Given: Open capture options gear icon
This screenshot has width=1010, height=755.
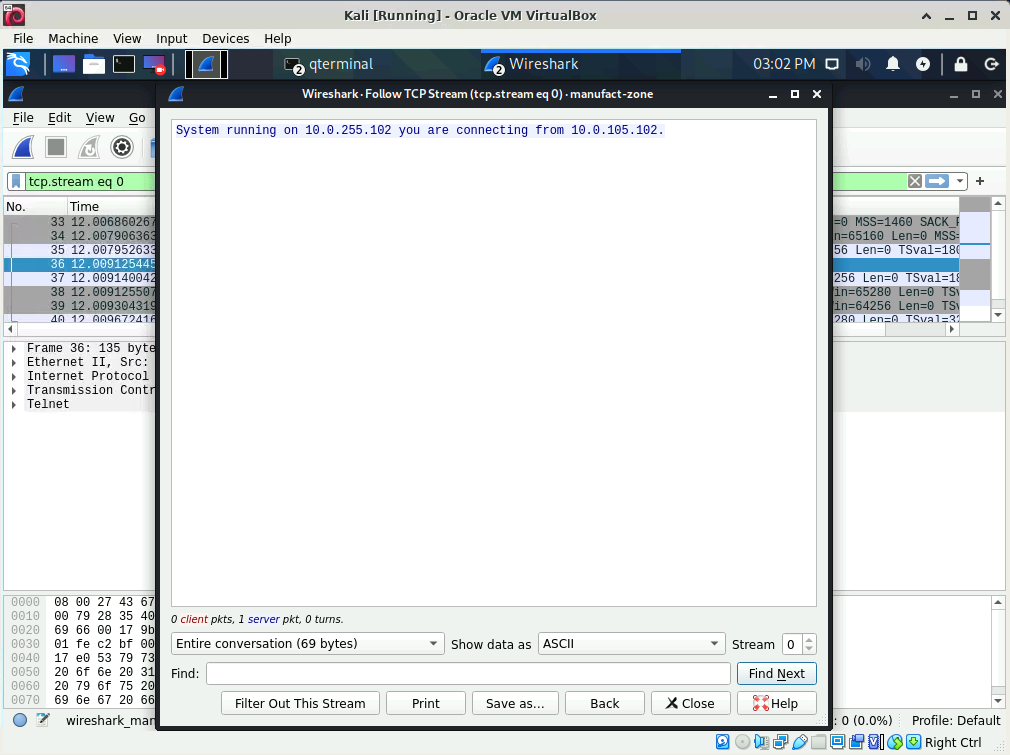Looking at the screenshot, I should (x=122, y=148).
